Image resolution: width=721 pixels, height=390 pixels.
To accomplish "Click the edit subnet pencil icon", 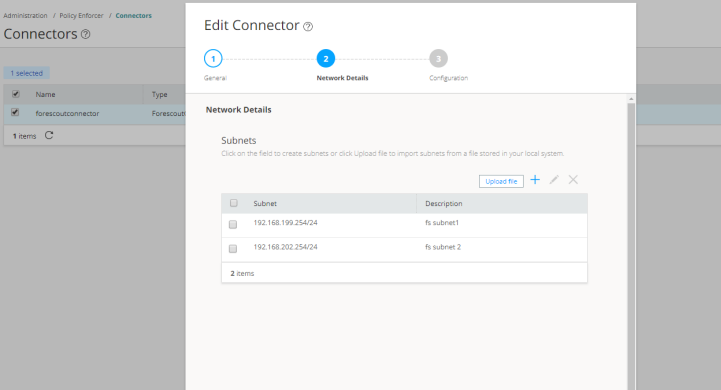I will pos(554,180).
